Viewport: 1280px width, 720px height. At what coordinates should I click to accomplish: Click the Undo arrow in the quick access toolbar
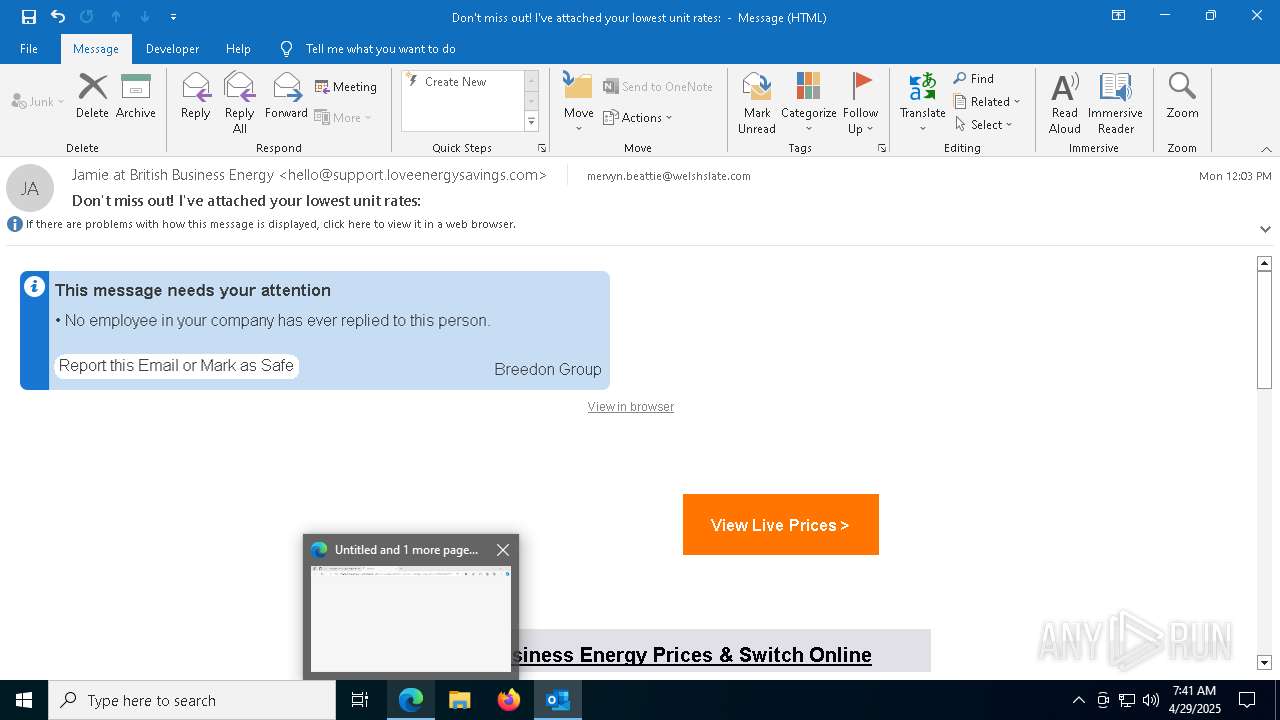coord(58,16)
